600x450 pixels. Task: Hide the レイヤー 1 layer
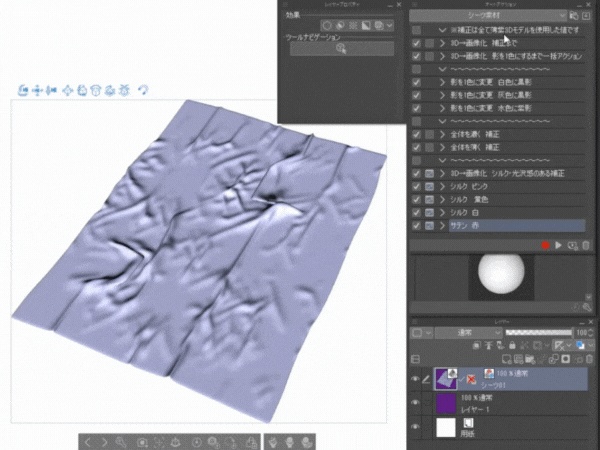click(415, 403)
